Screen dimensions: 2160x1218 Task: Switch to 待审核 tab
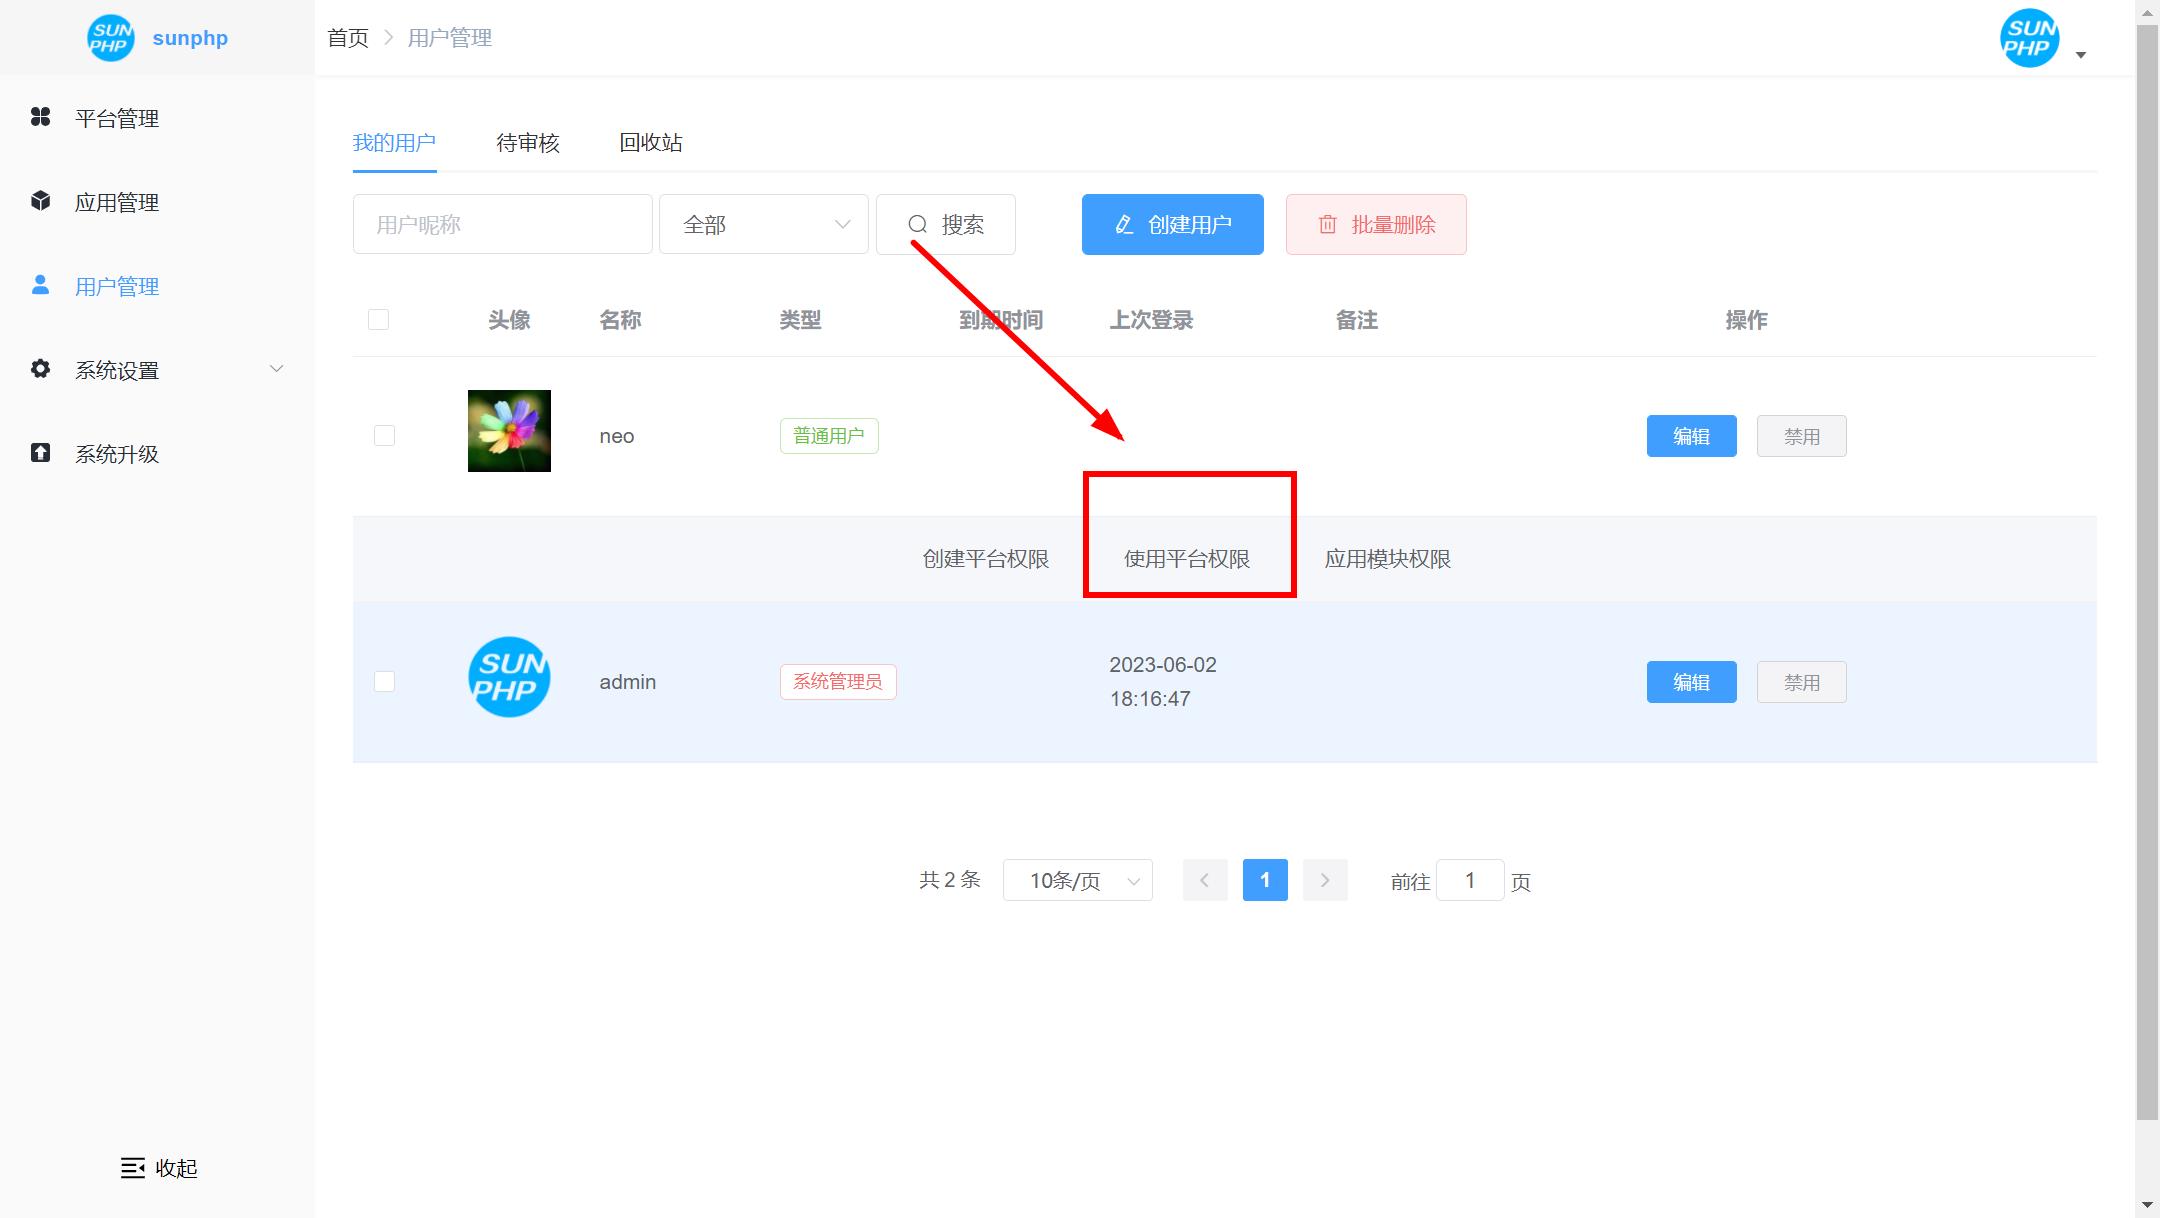(528, 143)
